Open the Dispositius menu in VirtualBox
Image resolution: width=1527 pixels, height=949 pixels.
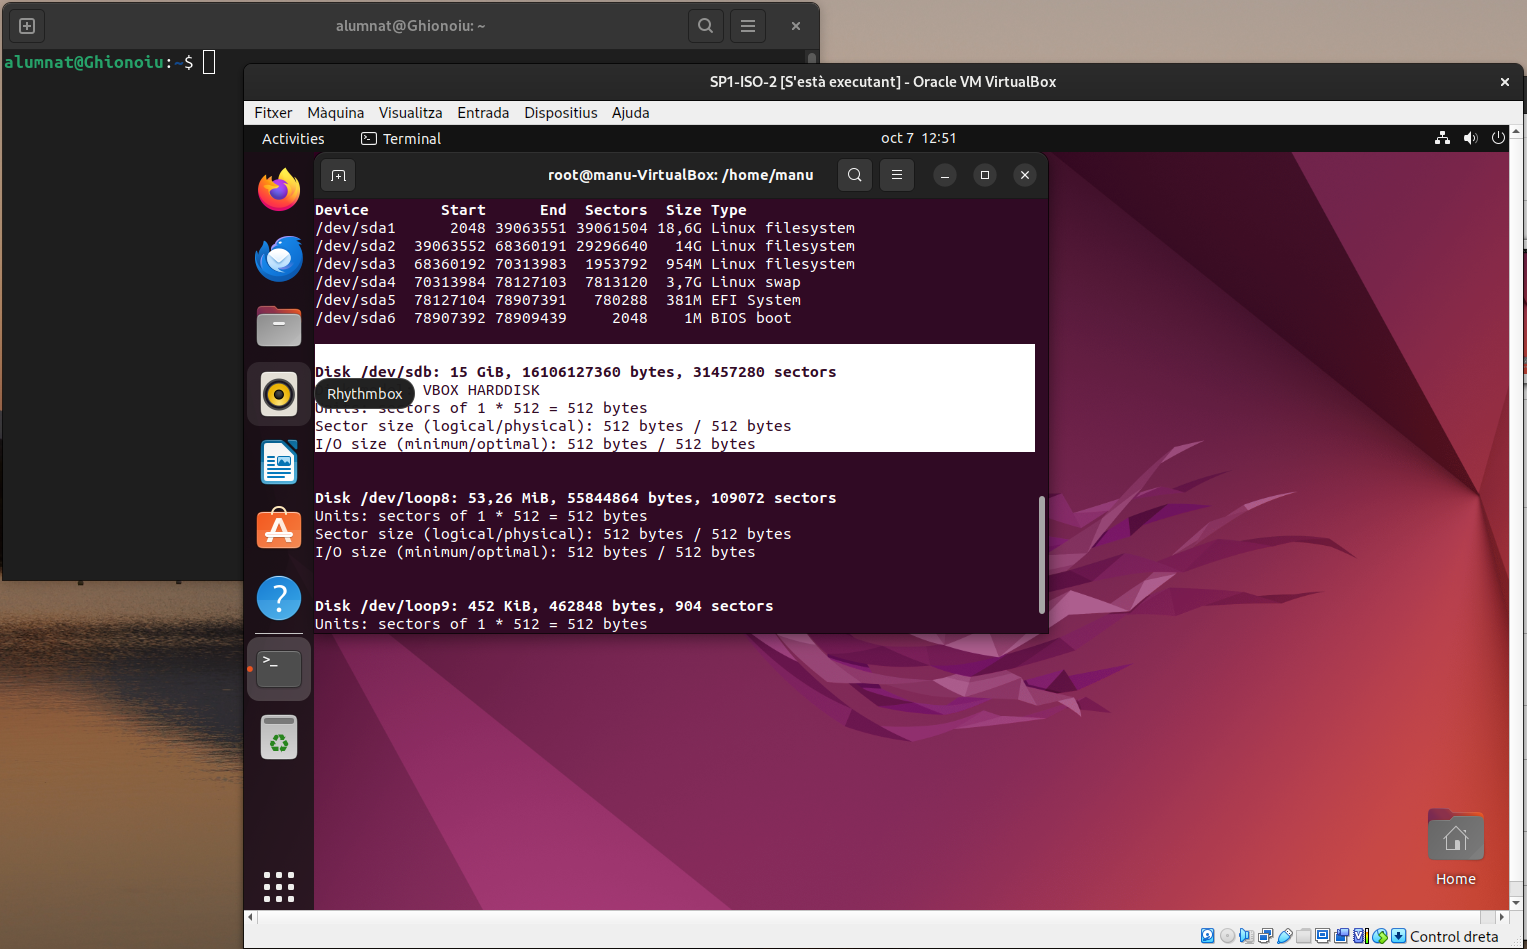pos(560,113)
